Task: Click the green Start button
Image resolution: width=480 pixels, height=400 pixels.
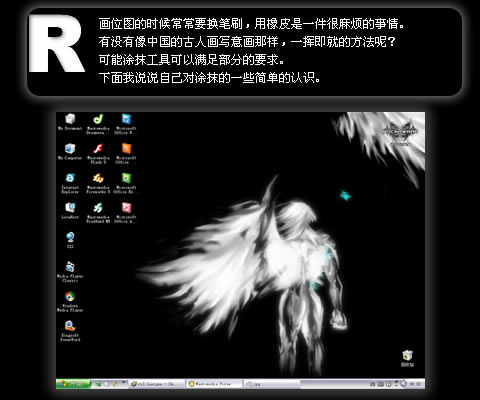Action: [x=73, y=384]
